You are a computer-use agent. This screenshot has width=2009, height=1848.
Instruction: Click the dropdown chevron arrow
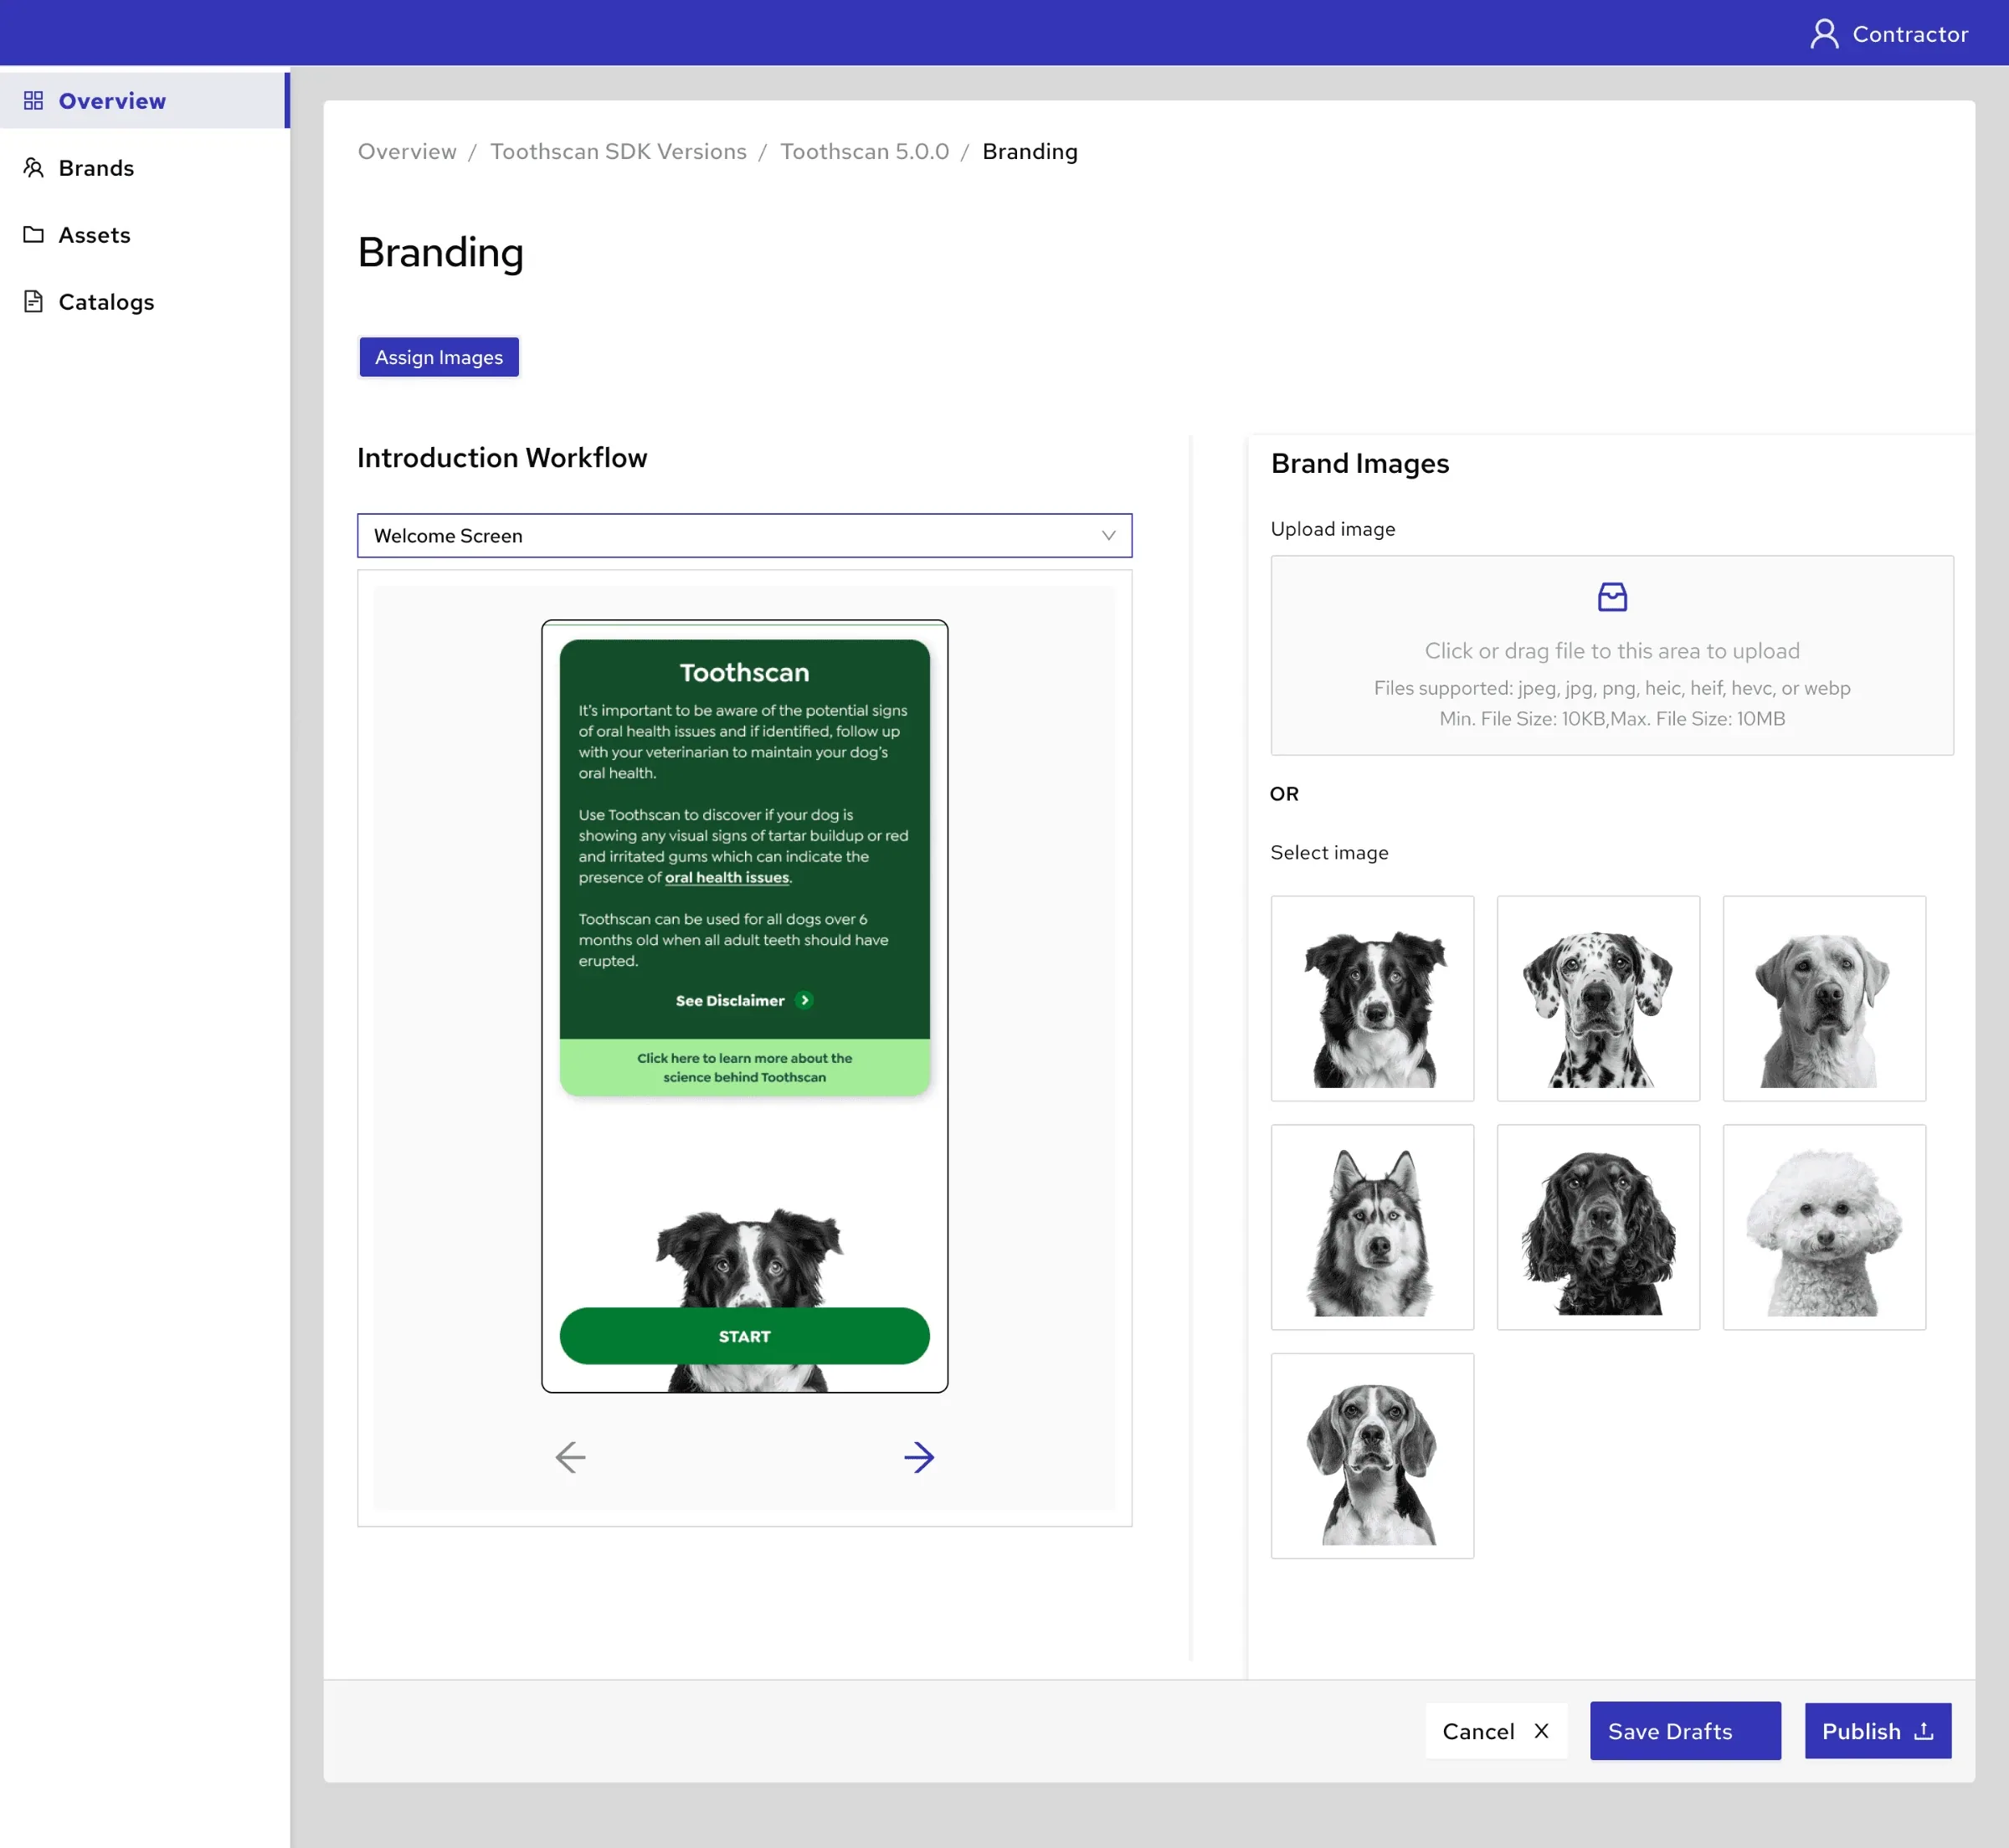tap(1108, 536)
